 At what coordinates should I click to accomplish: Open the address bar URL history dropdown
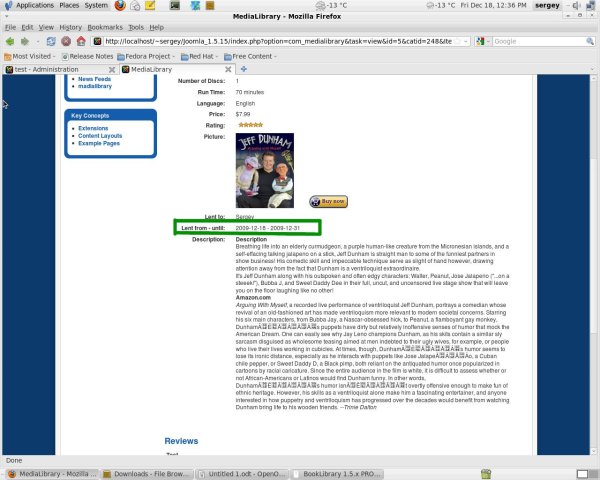coord(466,41)
